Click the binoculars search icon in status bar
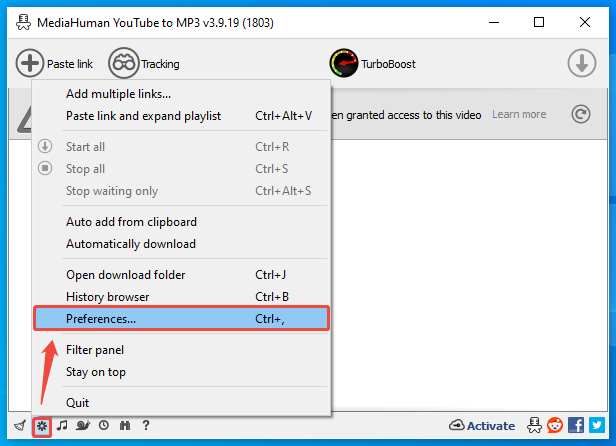The image size is (616, 446). point(125,425)
